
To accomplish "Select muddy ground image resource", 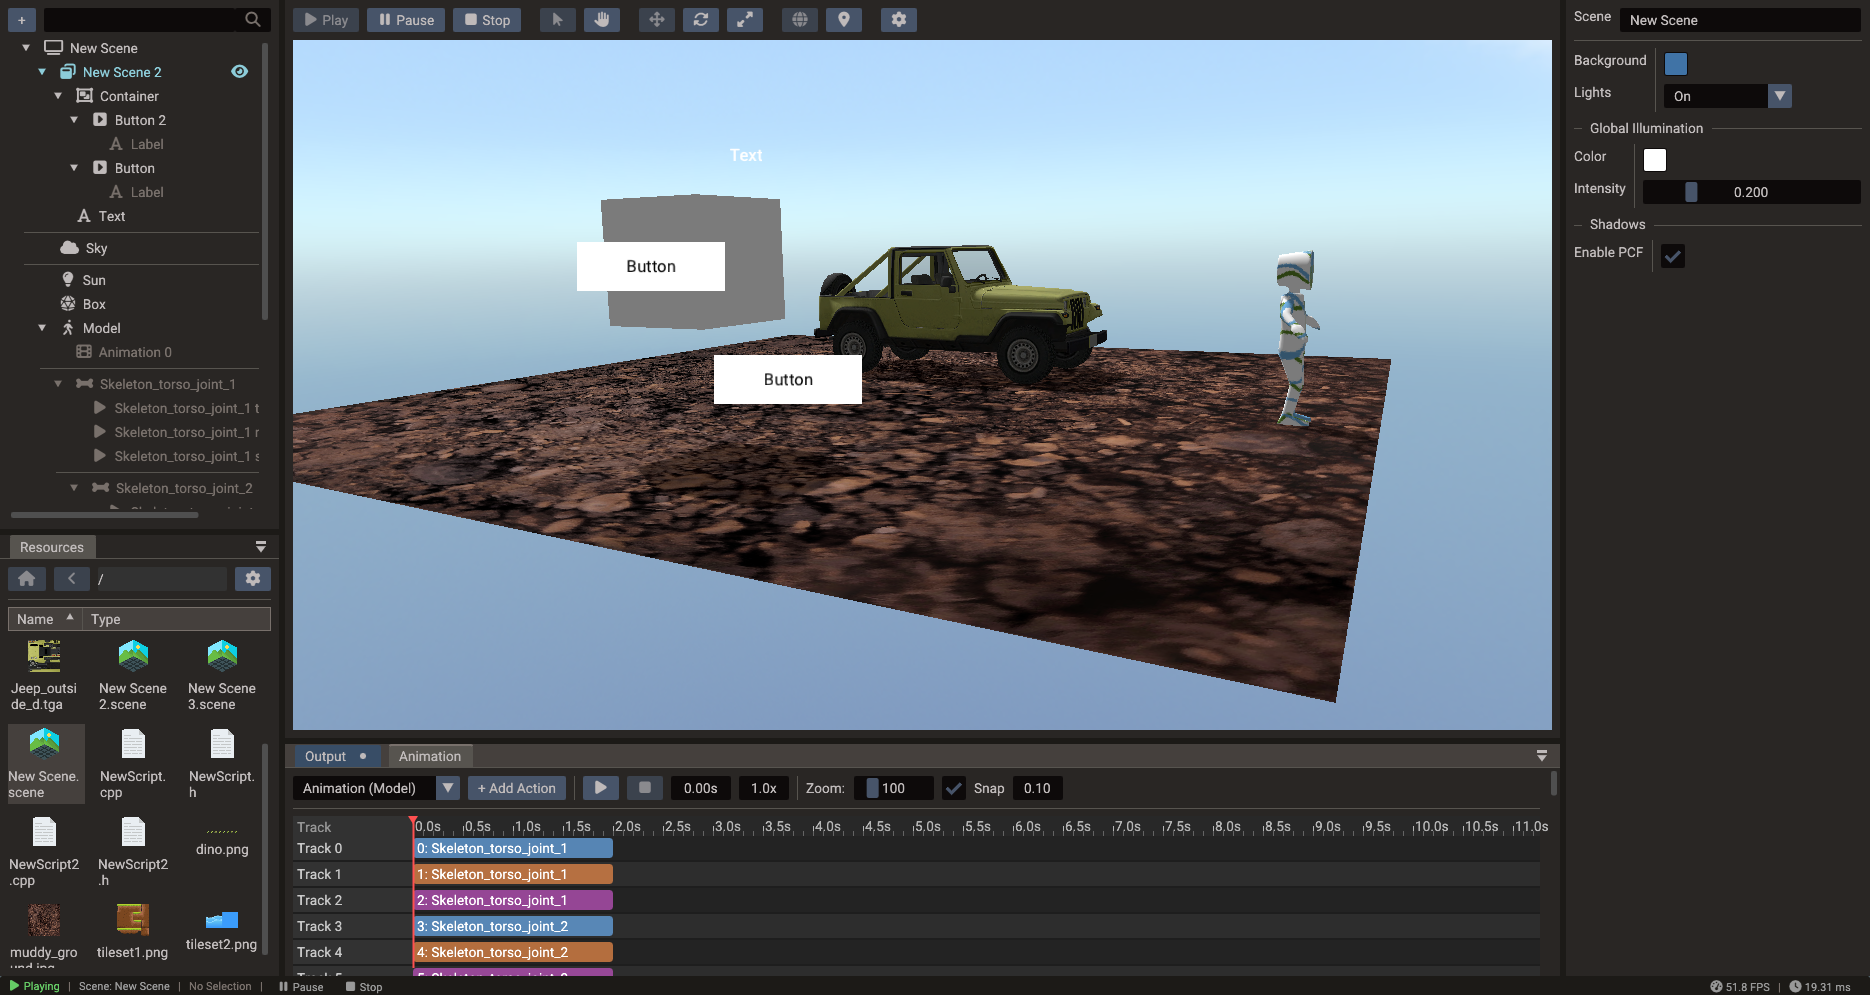I will click(44, 935).
